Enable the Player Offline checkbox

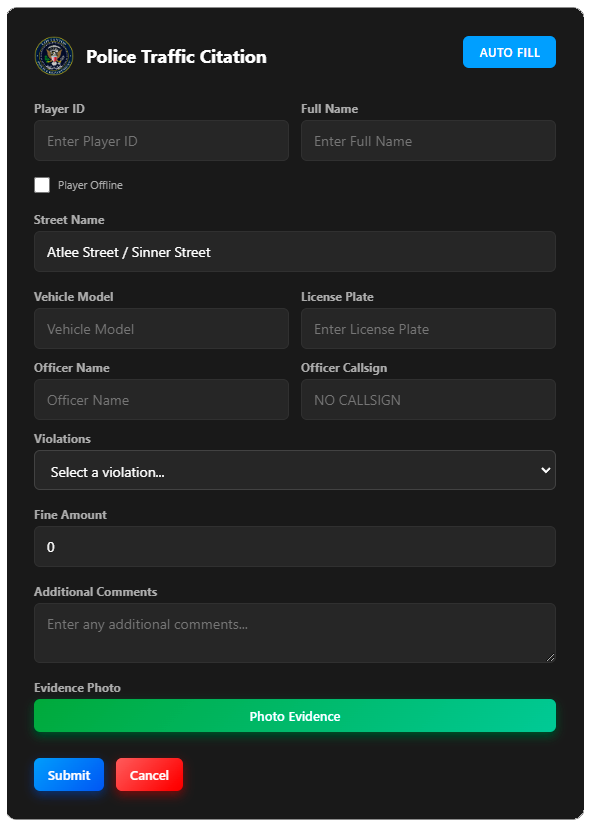tap(42, 185)
